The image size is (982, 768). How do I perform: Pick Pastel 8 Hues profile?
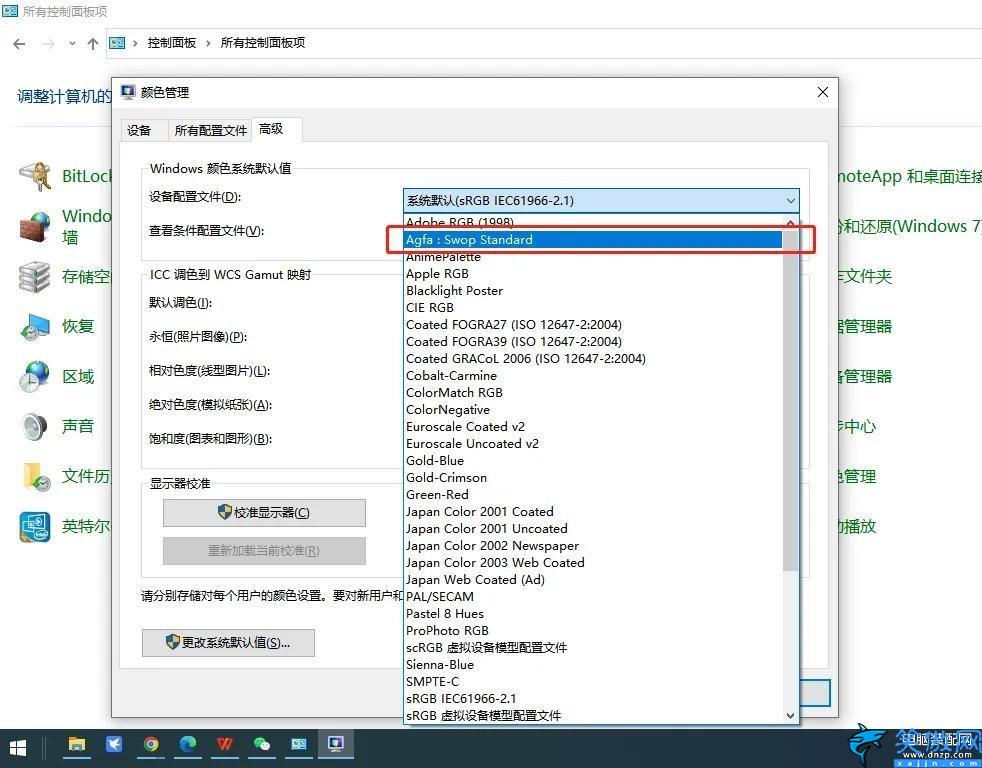[x=594, y=613]
